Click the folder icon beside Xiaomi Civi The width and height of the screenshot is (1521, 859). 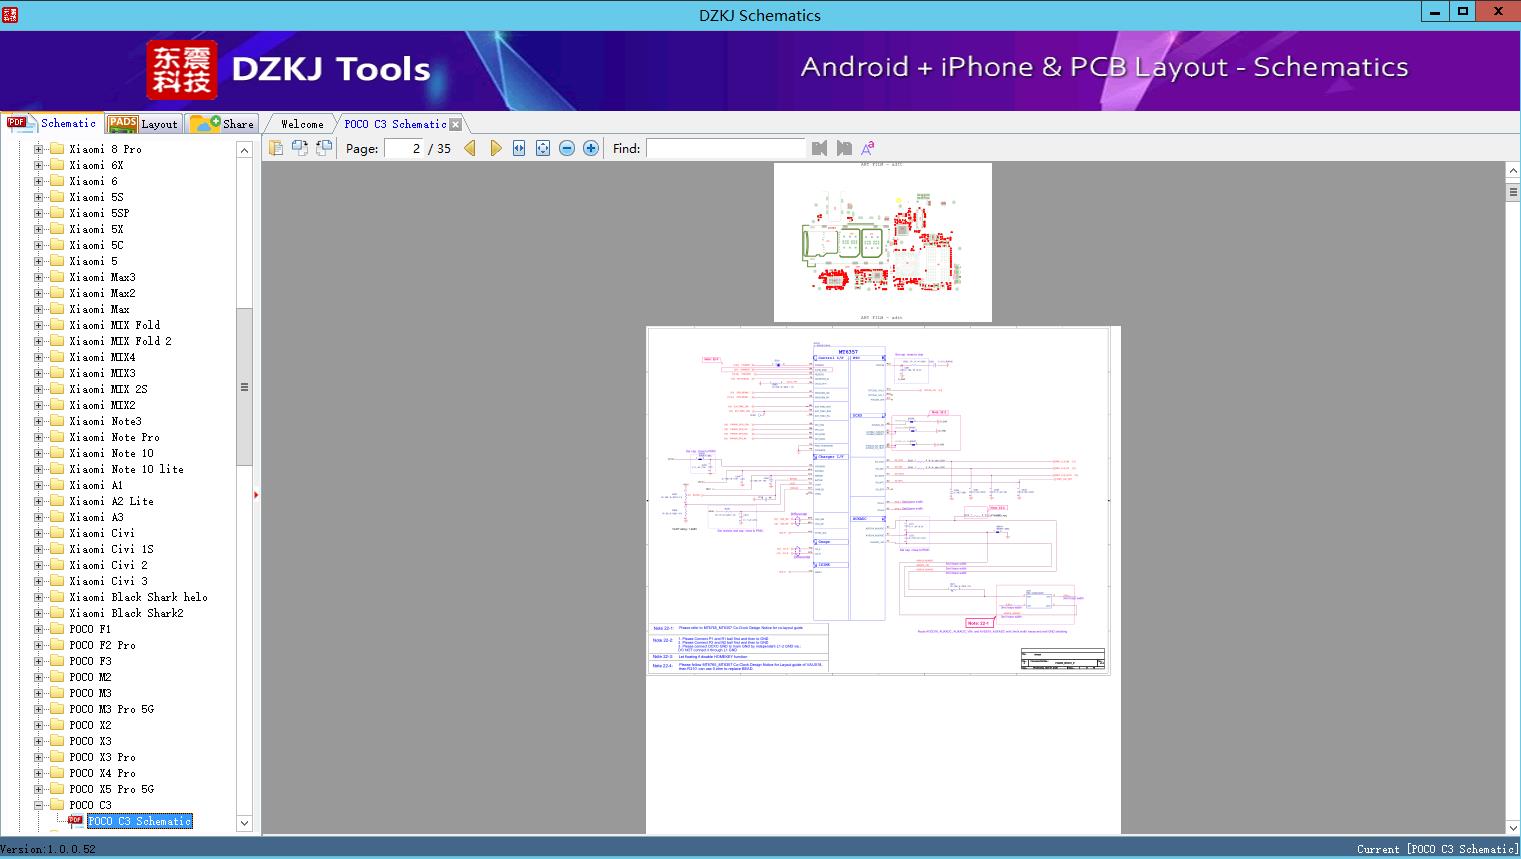coord(57,533)
